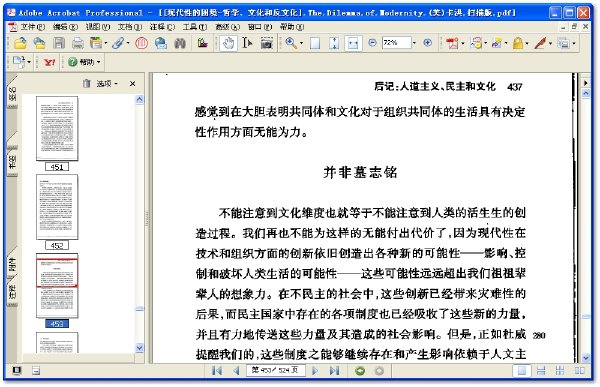Expand the Organizer dropdown arrow
The height and width of the screenshot is (387, 600).
106,43
